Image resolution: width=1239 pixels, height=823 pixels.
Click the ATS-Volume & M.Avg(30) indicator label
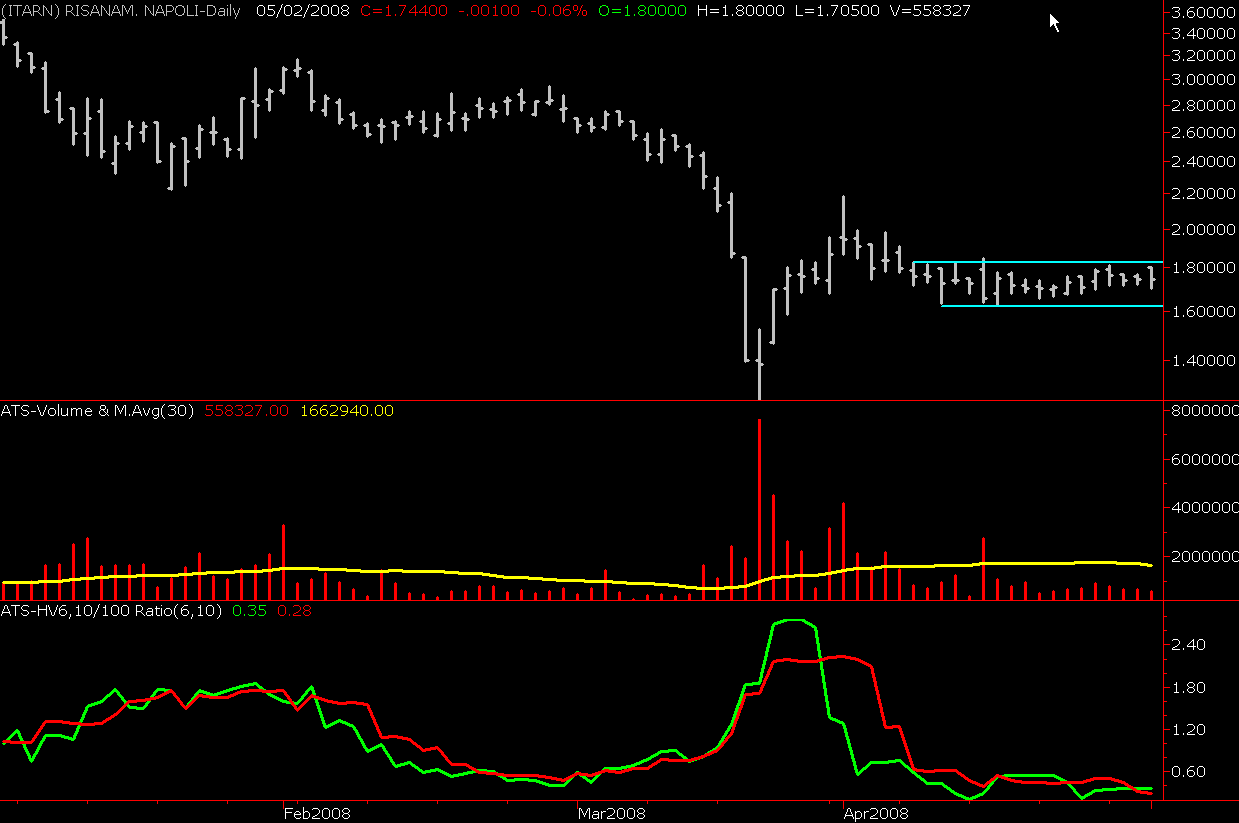point(98,410)
